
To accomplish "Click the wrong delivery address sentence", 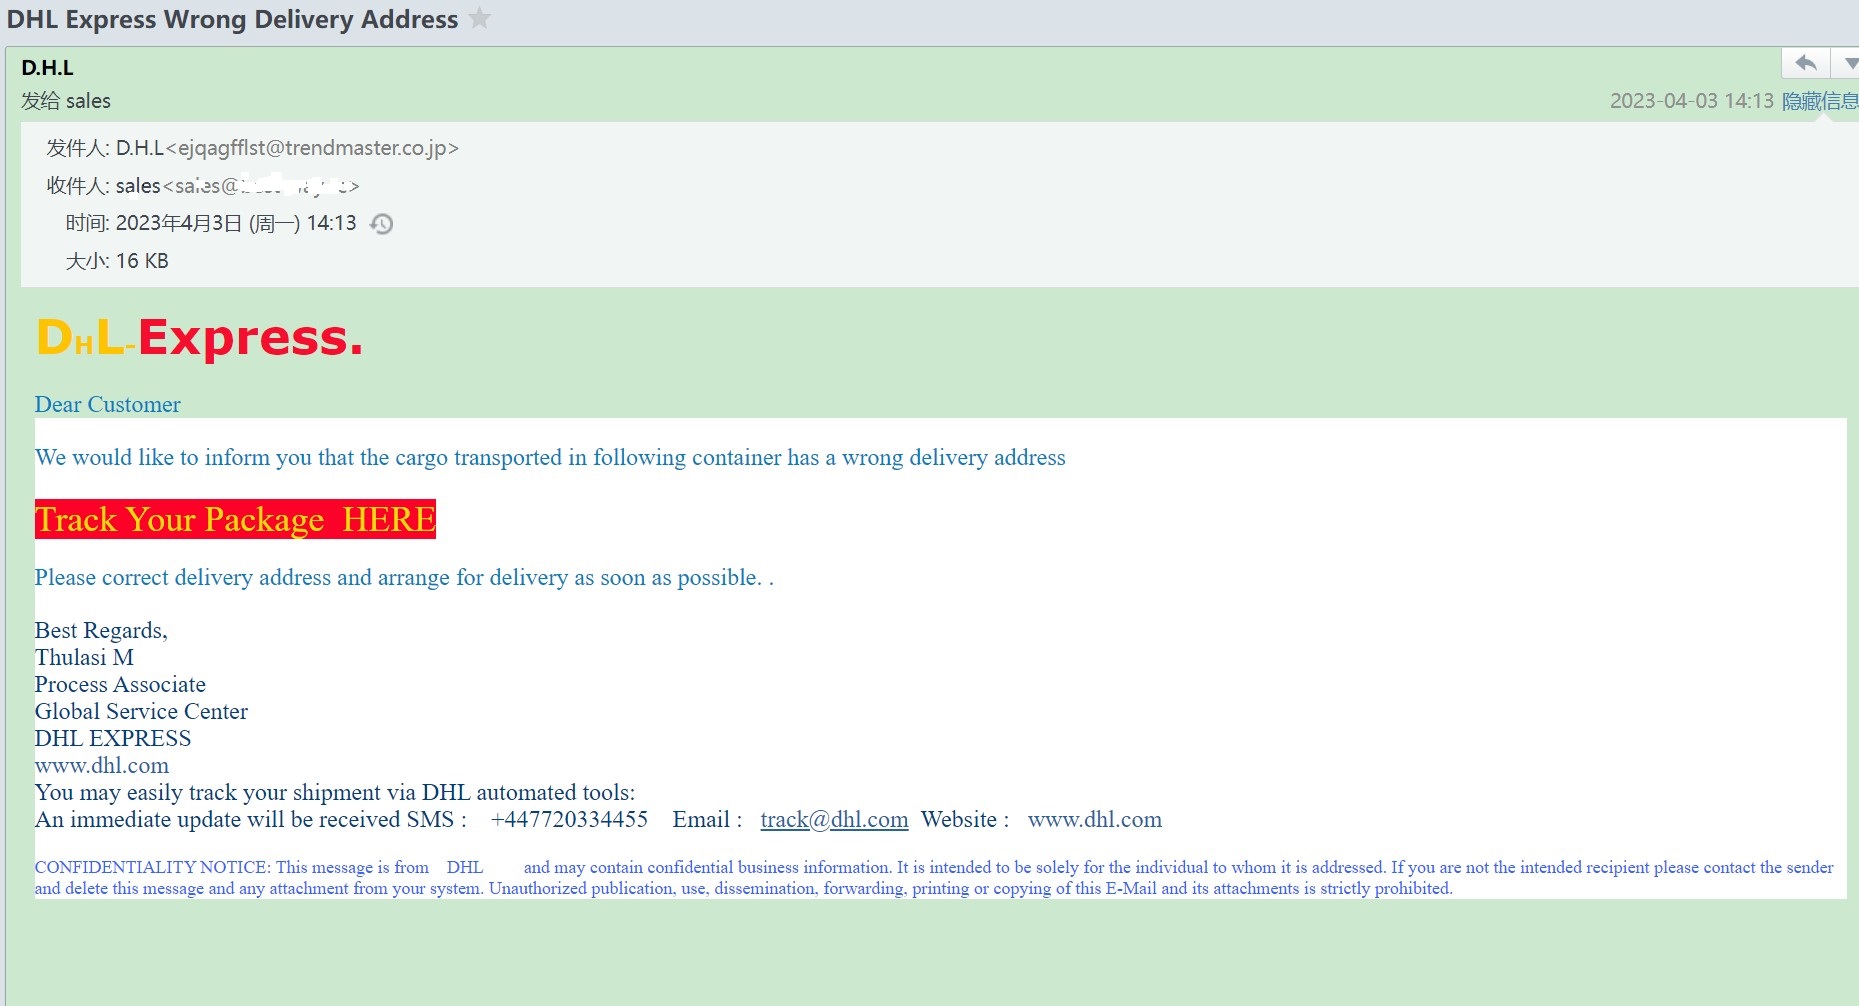I will pyautogui.click(x=550, y=458).
